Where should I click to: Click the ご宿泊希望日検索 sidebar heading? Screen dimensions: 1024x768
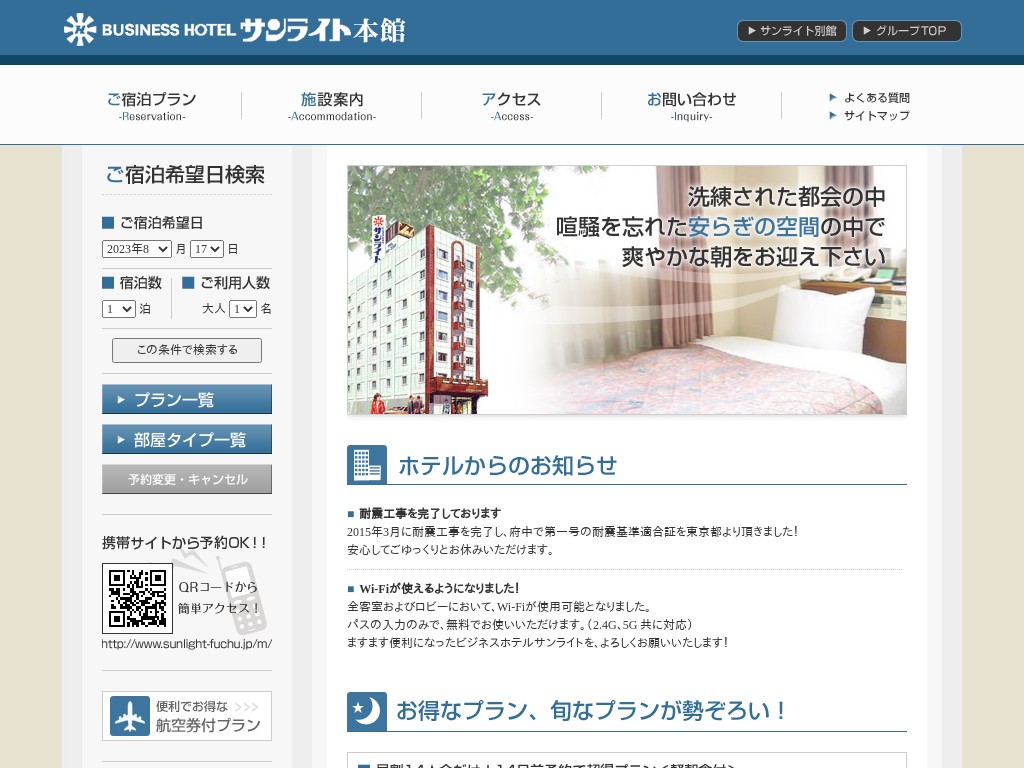point(185,175)
